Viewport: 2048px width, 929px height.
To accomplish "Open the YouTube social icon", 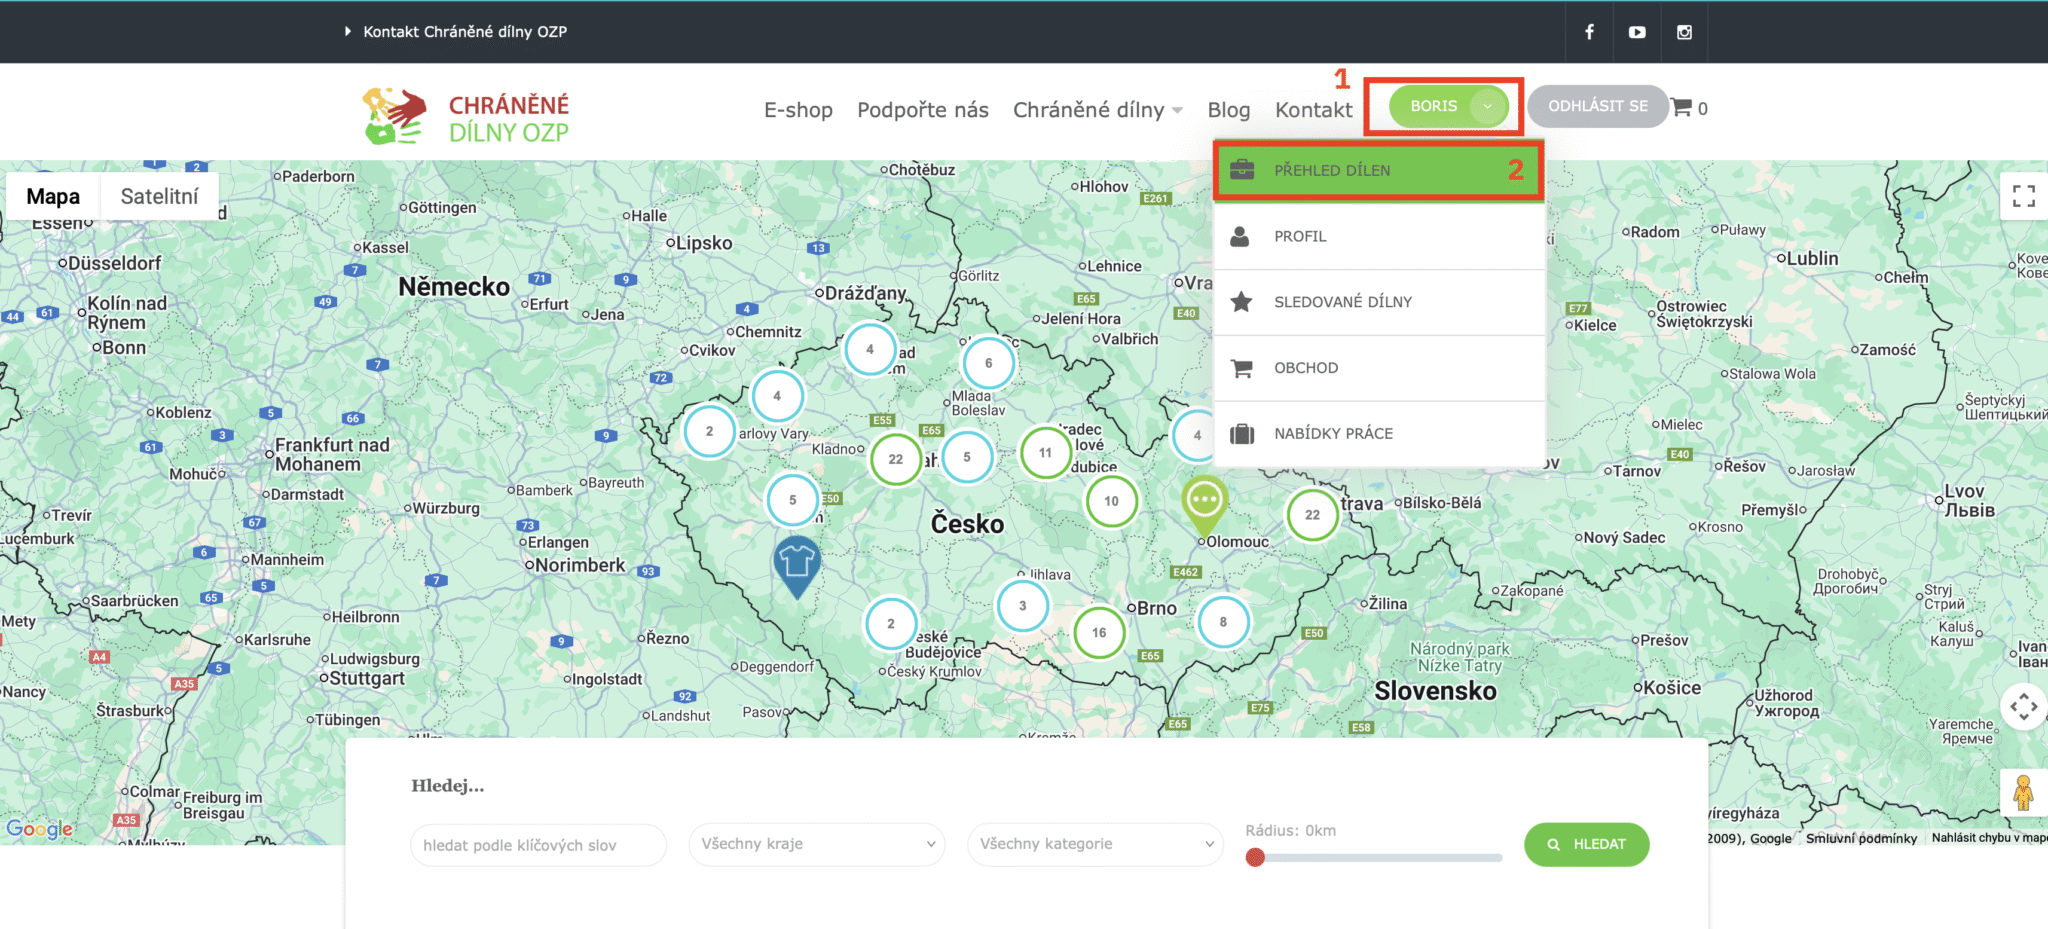I will tap(1637, 32).
